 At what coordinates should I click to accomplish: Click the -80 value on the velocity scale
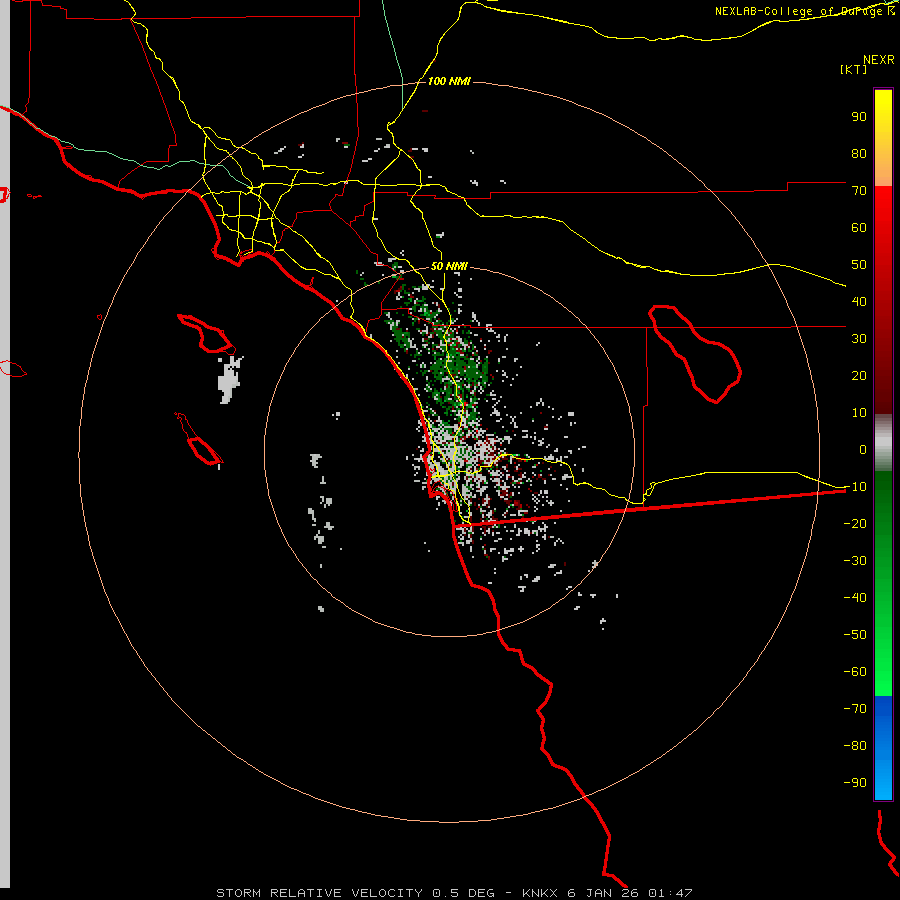[x=855, y=746]
